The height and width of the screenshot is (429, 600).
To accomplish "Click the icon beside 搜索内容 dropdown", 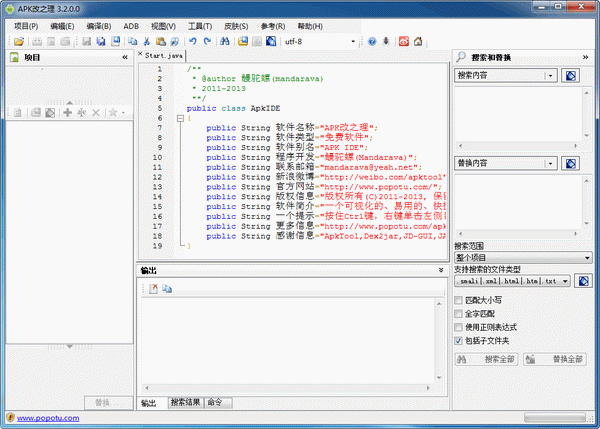I will pos(570,76).
